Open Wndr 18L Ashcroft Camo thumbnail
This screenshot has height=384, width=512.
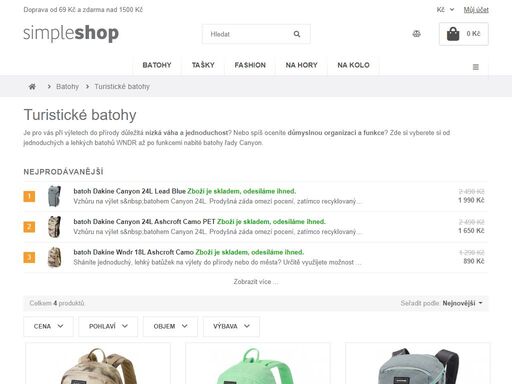click(x=54, y=257)
